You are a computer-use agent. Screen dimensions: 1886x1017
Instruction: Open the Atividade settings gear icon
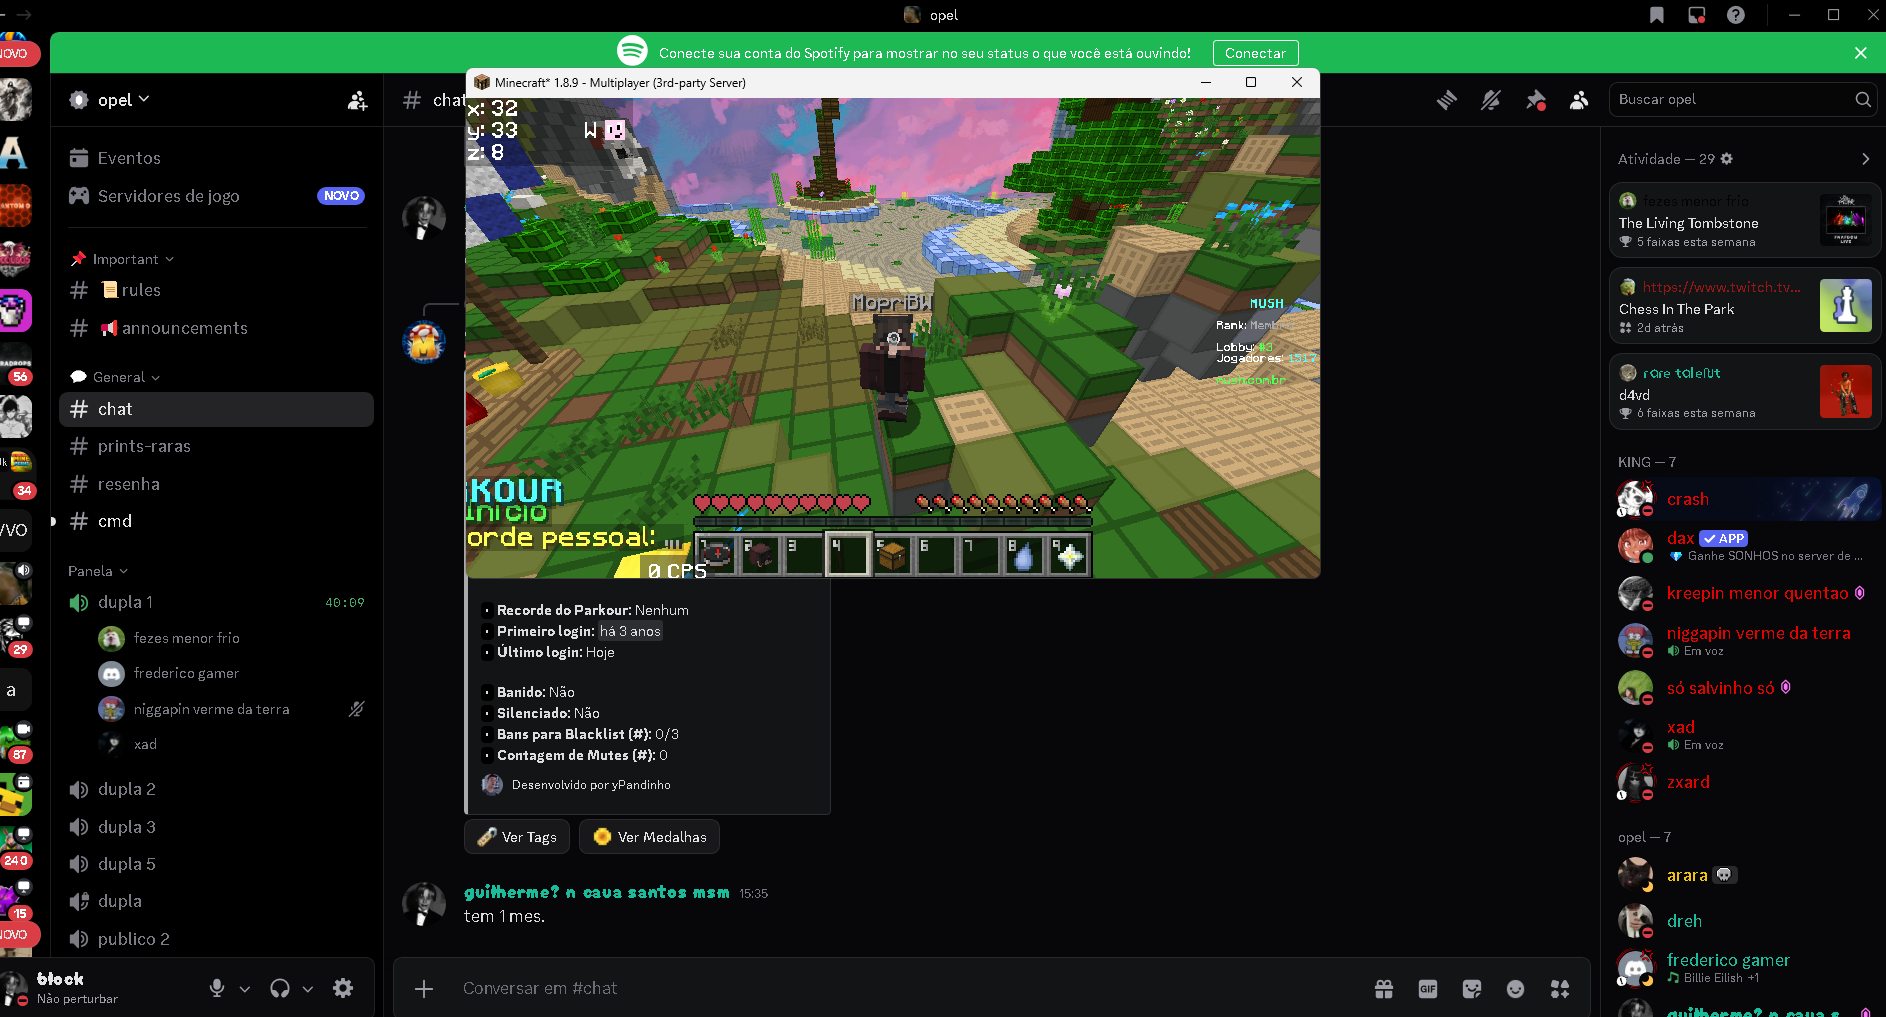(x=1727, y=159)
